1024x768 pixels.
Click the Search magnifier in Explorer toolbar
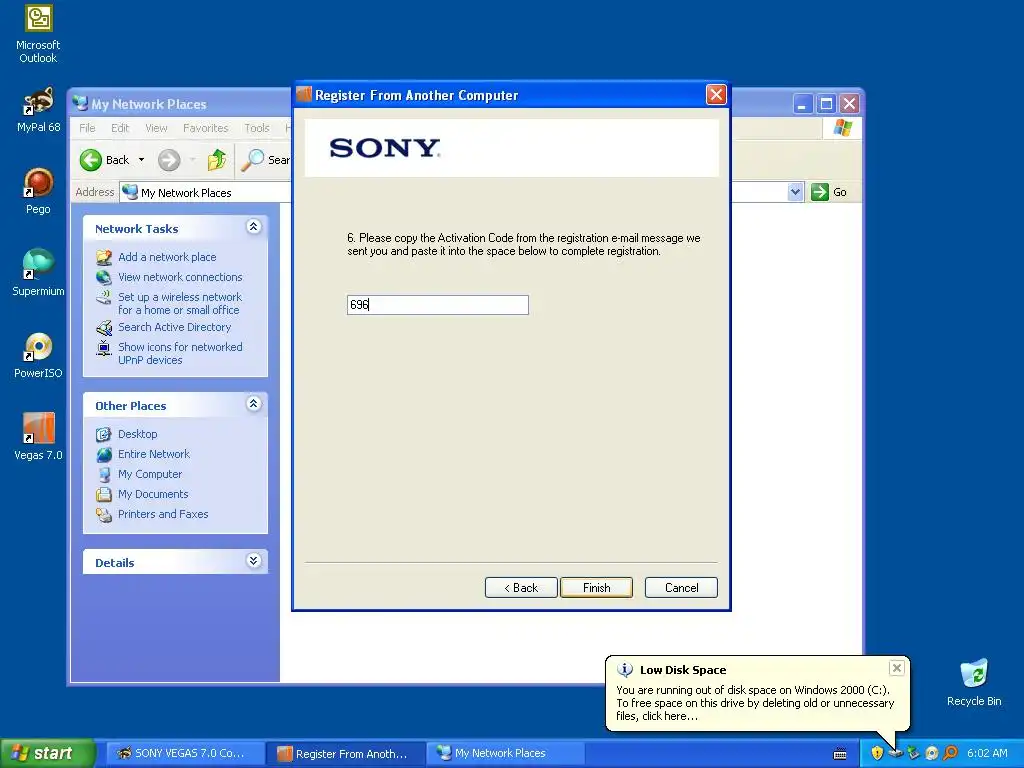(x=253, y=160)
